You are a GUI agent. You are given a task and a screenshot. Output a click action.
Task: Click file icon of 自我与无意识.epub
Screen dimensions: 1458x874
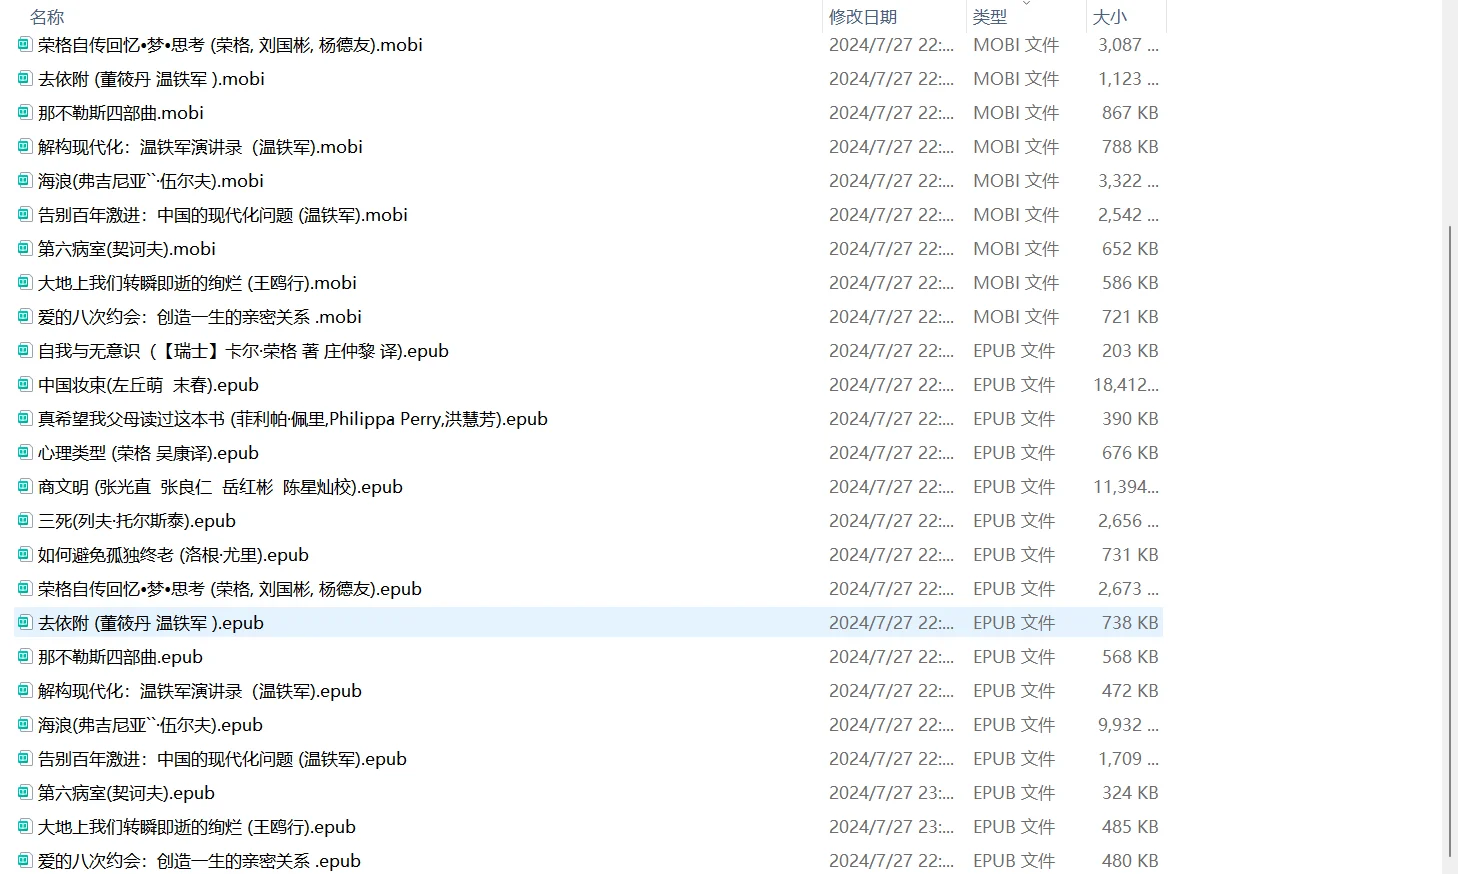[25, 351]
